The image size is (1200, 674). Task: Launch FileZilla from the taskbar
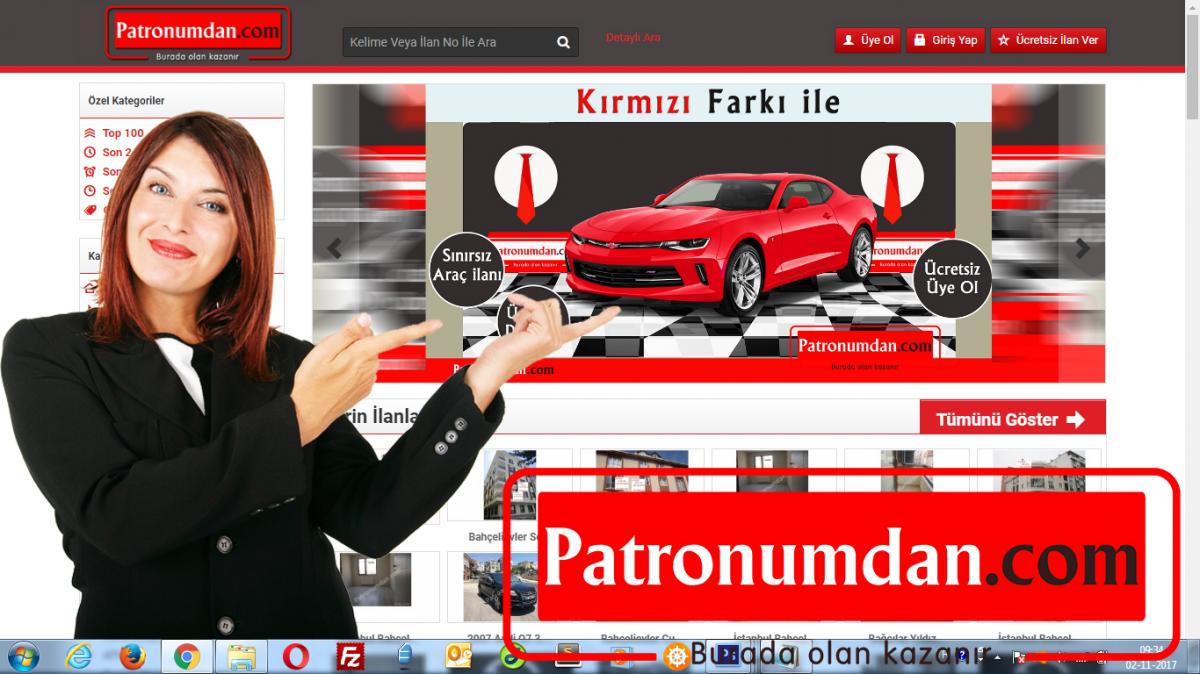tap(350, 656)
